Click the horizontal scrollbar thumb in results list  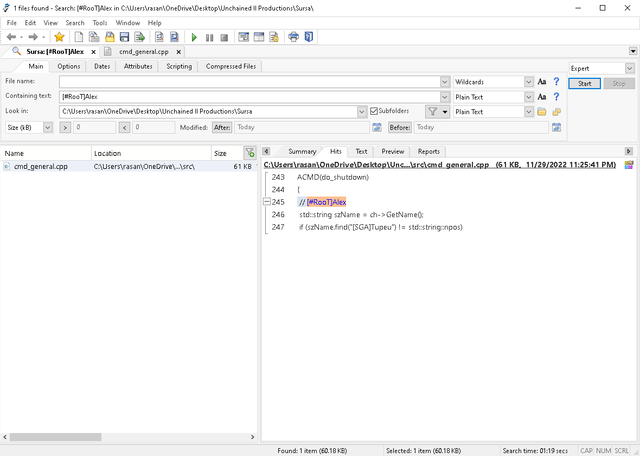point(56,437)
